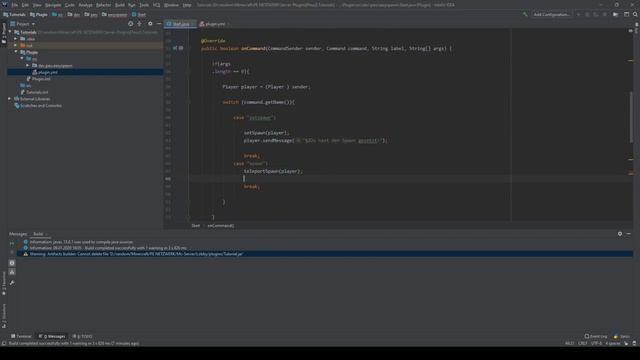Select the Artifacts builder warning row
Image resolution: width=640 pixels, height=360 pixels.
tap(325, 254)
